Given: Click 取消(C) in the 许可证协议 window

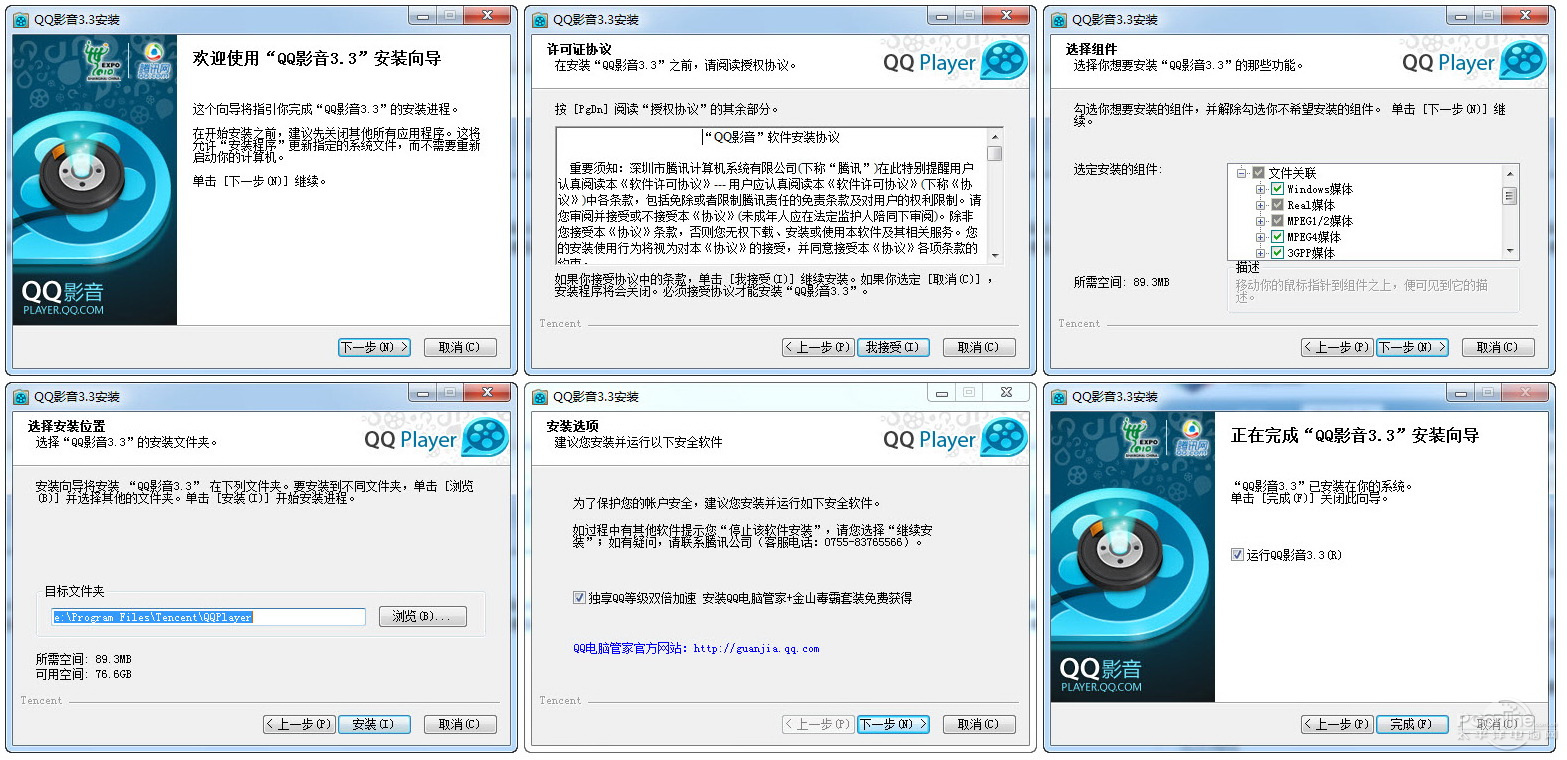Looking at the screenshot, I should coord(979,347).
